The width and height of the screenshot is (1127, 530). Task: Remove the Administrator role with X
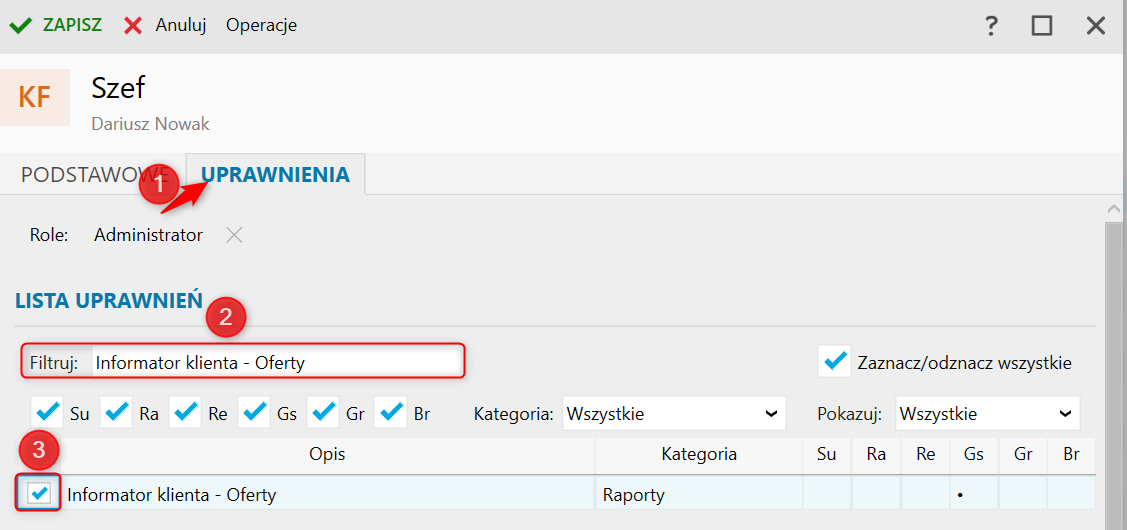coord(234,235)
